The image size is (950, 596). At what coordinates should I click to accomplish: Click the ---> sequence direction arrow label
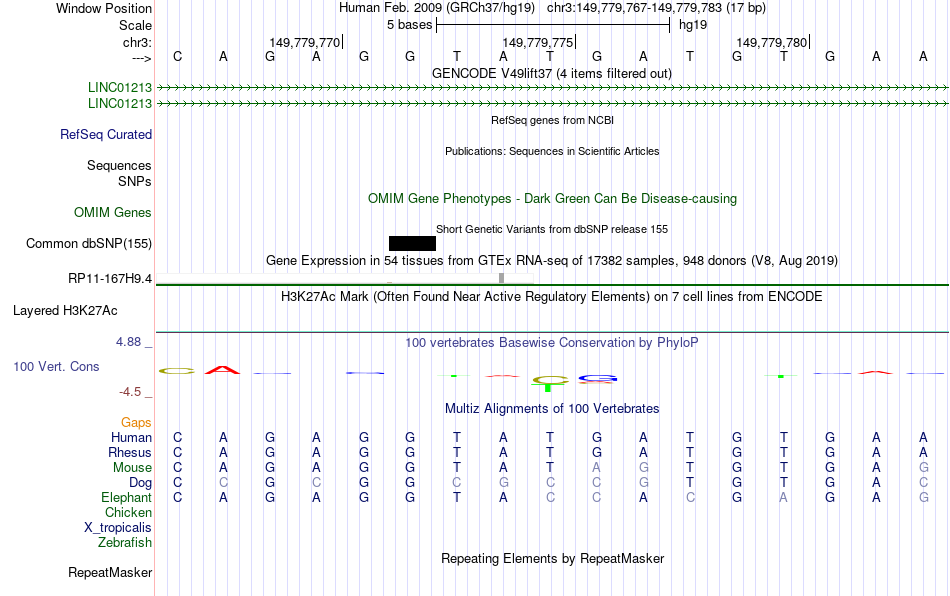142,58
